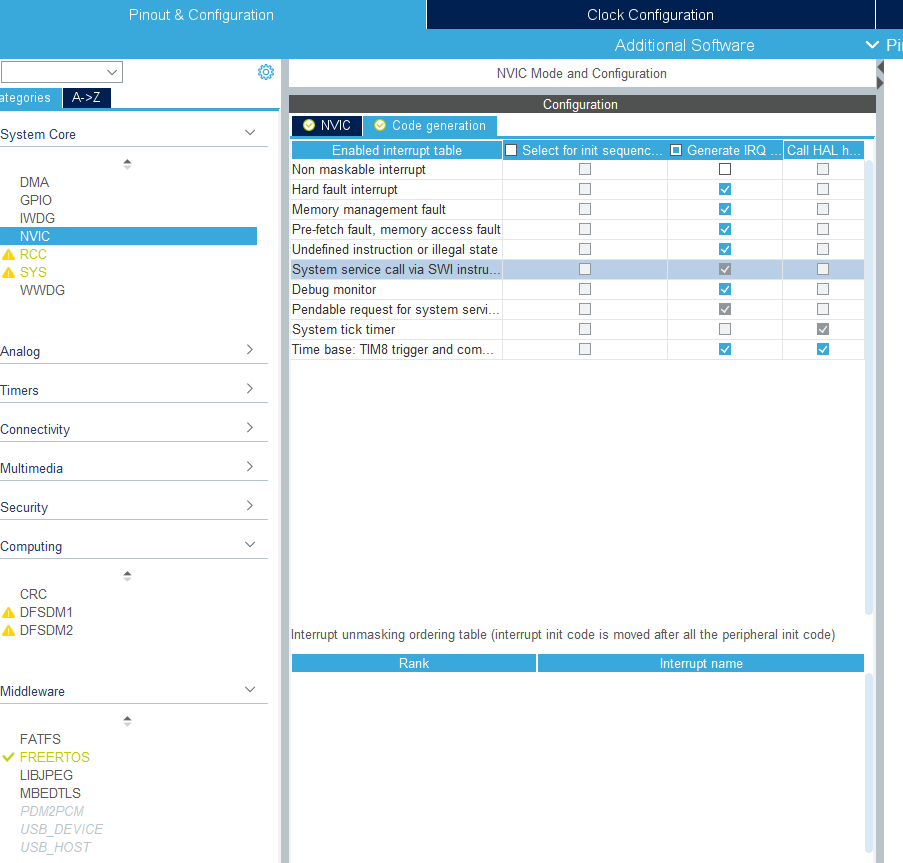This screenshot has width=903, height=863.
Task: Select IWDG in System Core
Action: (37, 218)
